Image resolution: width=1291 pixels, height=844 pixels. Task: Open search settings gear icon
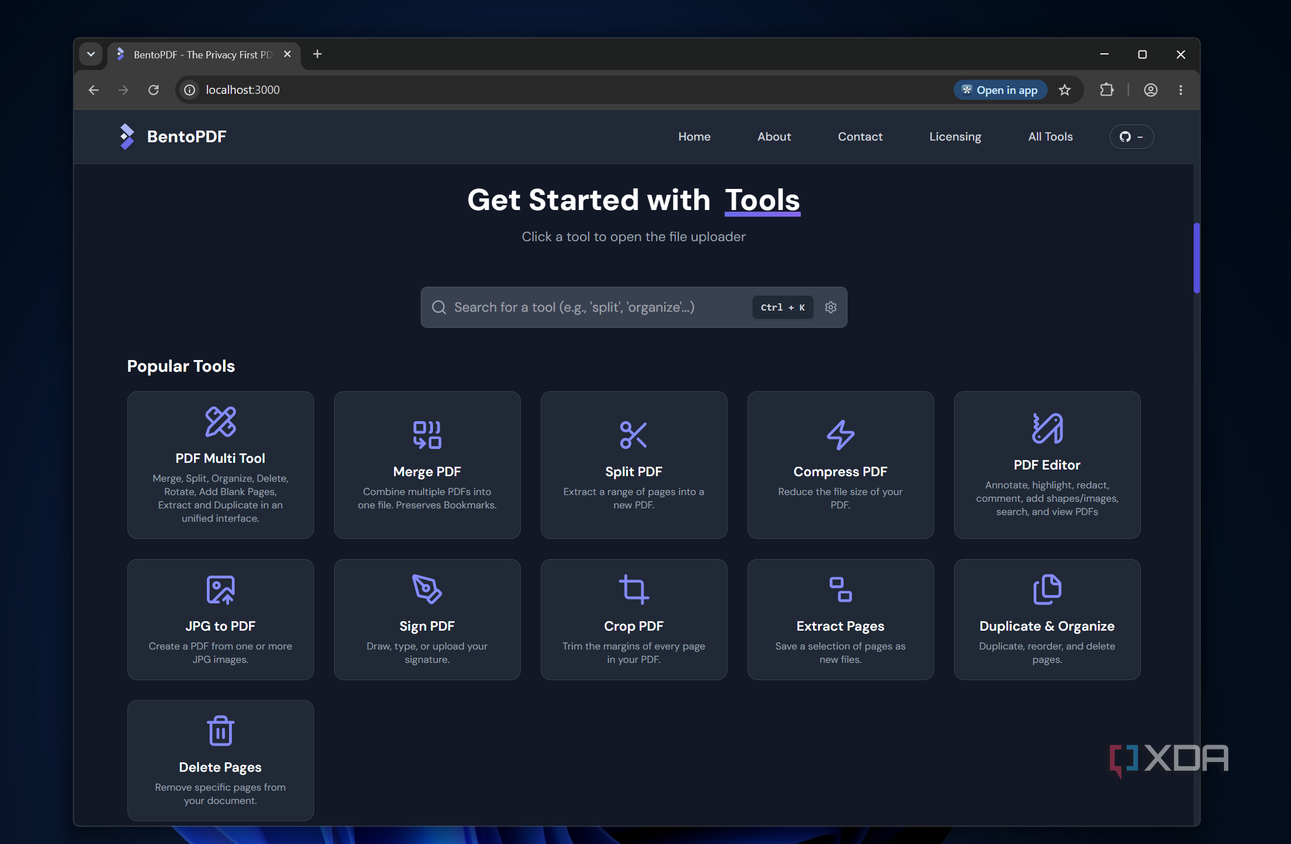(x=831, y=307)
